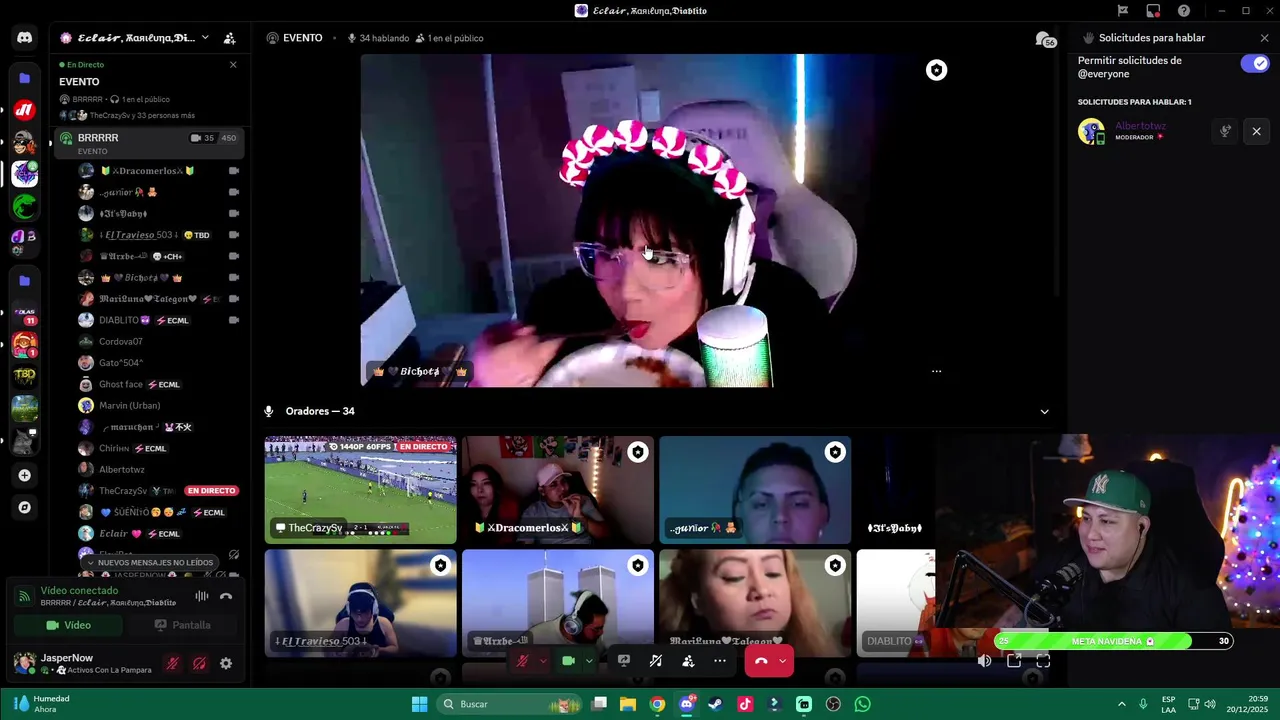The image size is (1280, 720).
Task: Open share screen icon in call controls
Action: (x=624, y=661)
